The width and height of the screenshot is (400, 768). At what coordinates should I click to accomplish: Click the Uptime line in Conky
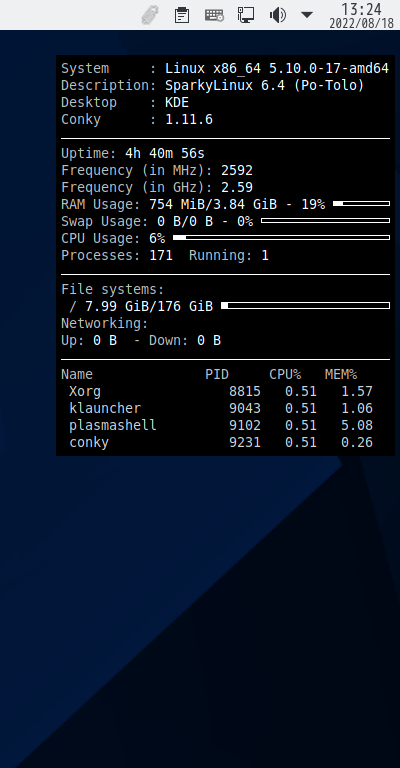point(133,153)
